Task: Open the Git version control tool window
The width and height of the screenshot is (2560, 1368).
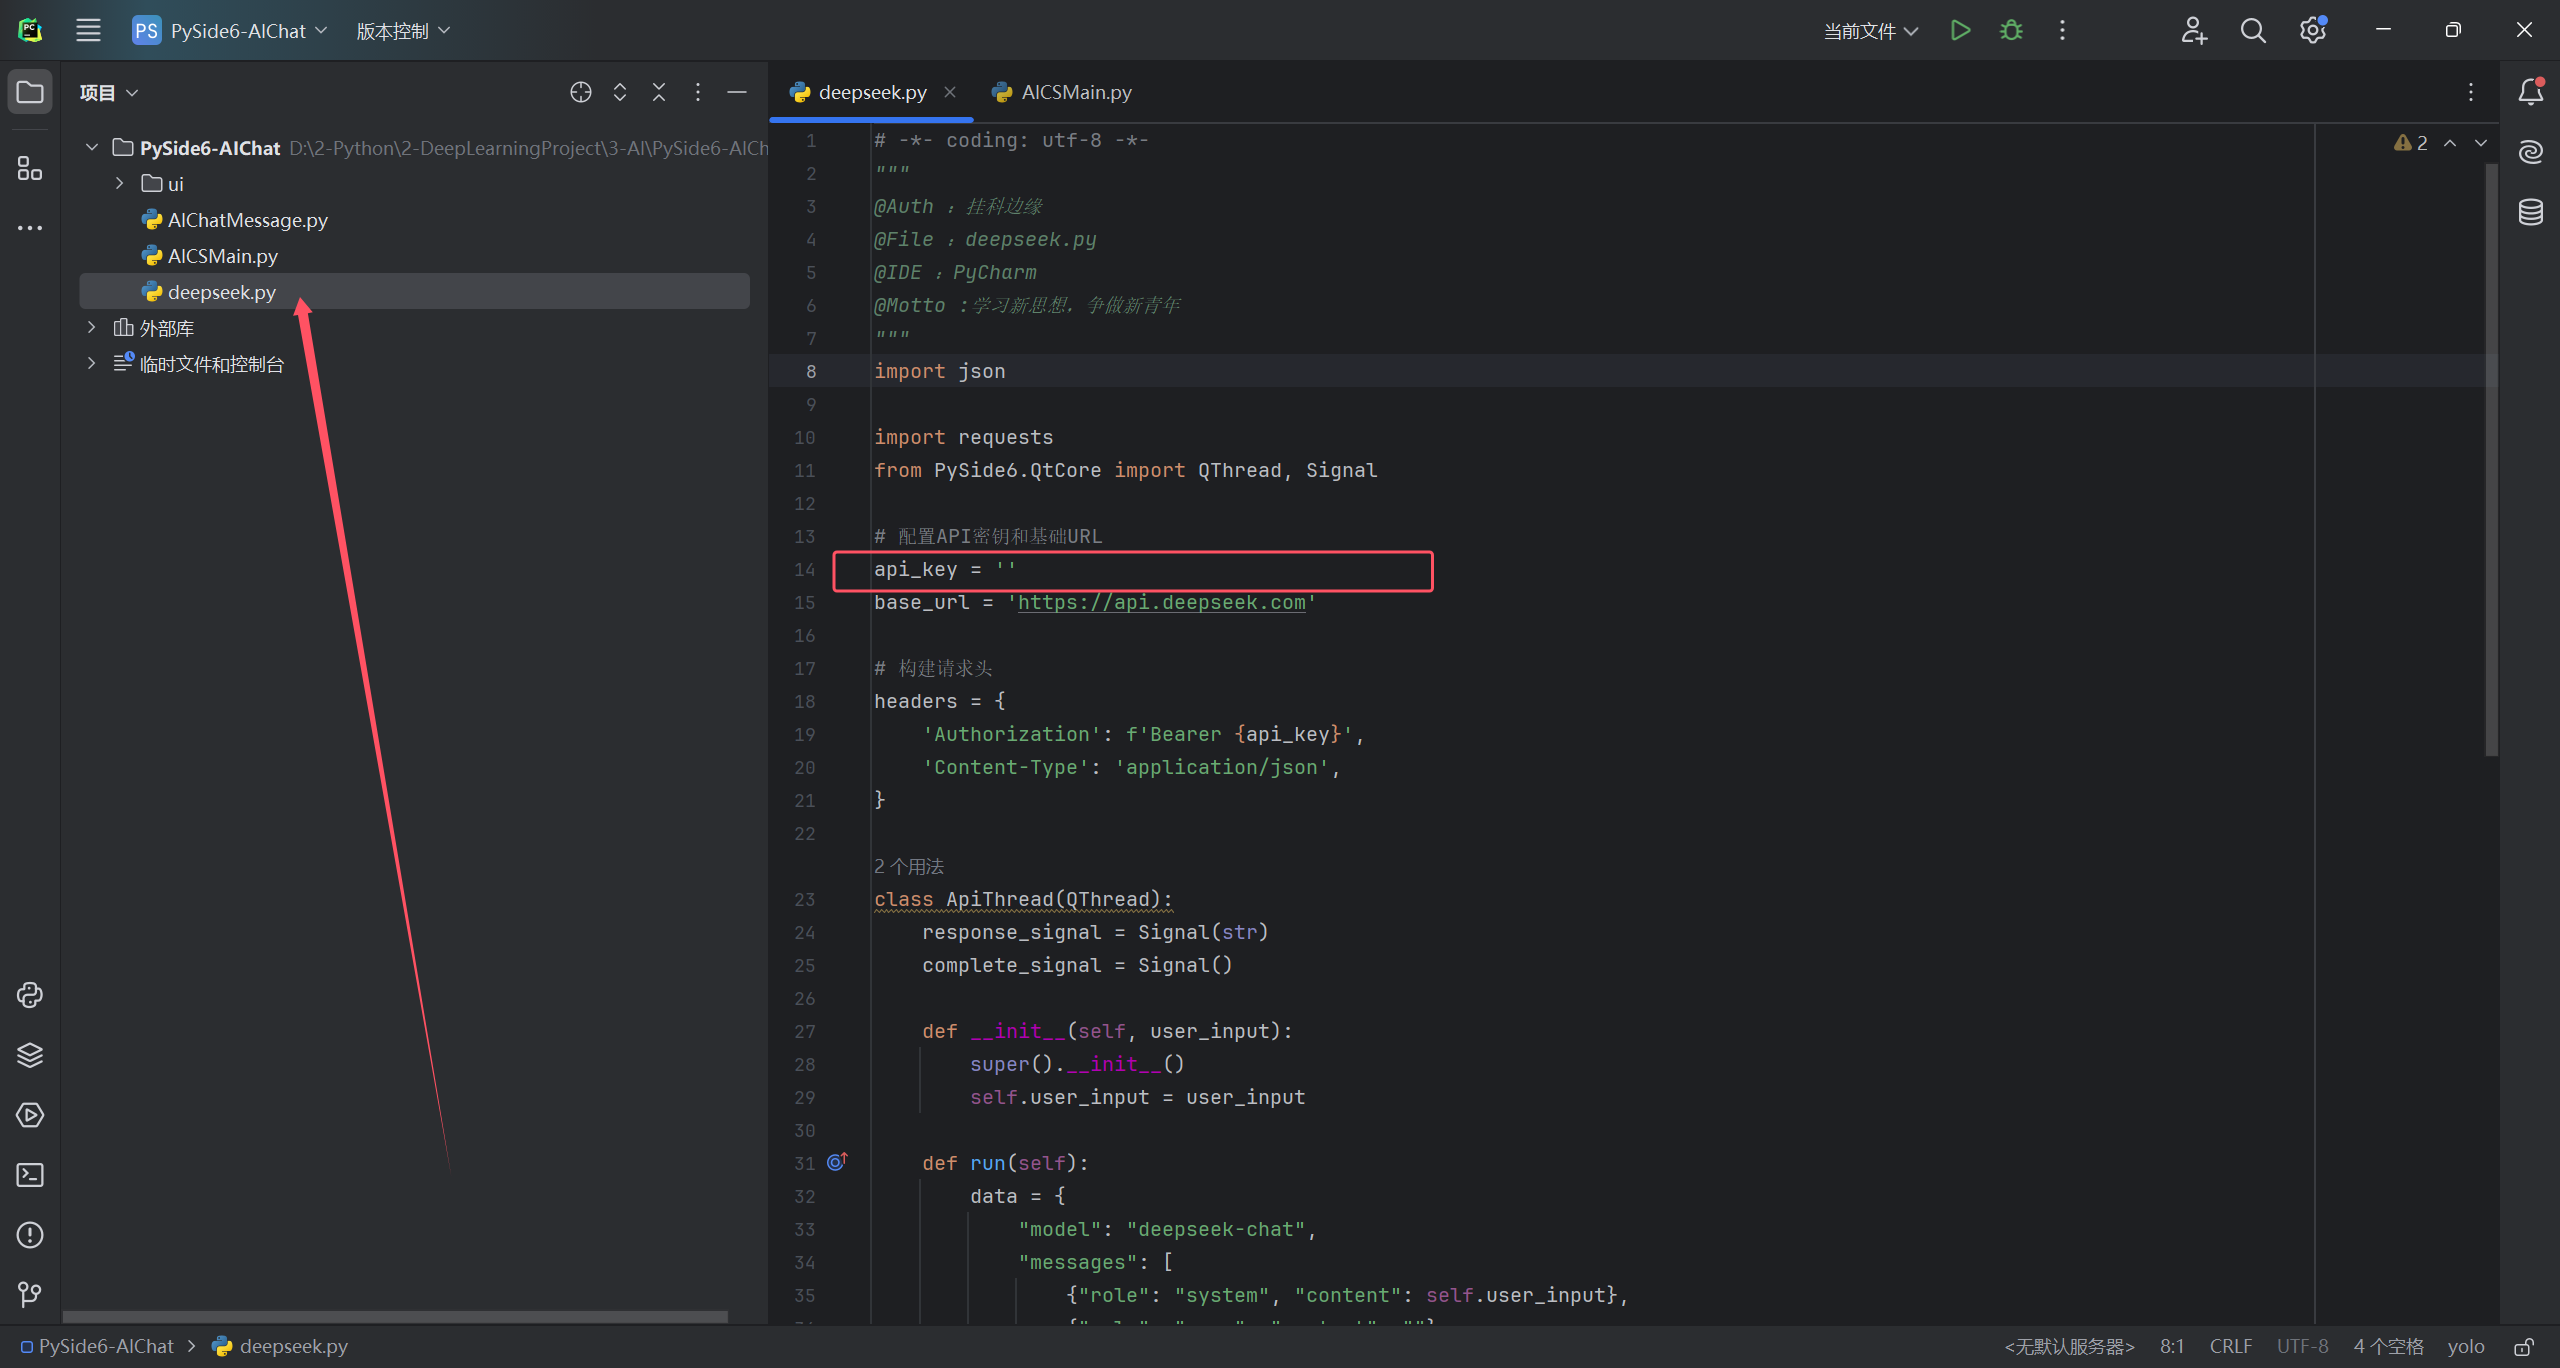Action: click(x=30, y=1295)
